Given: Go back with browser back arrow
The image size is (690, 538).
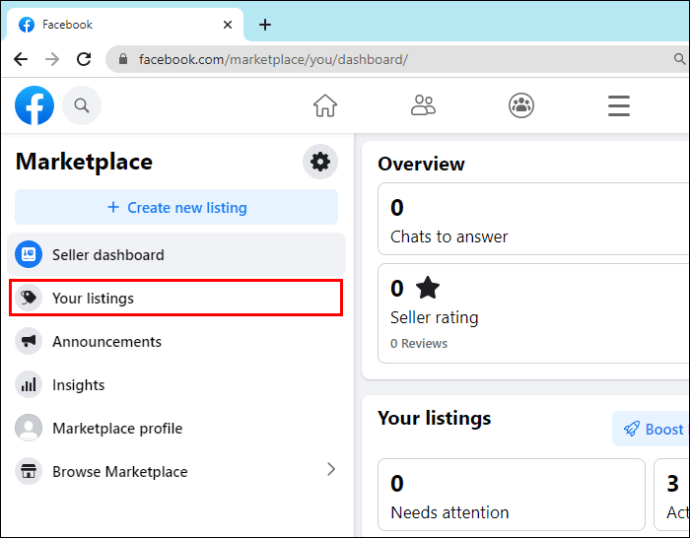Looking at the screenshot, I should 21,59.
